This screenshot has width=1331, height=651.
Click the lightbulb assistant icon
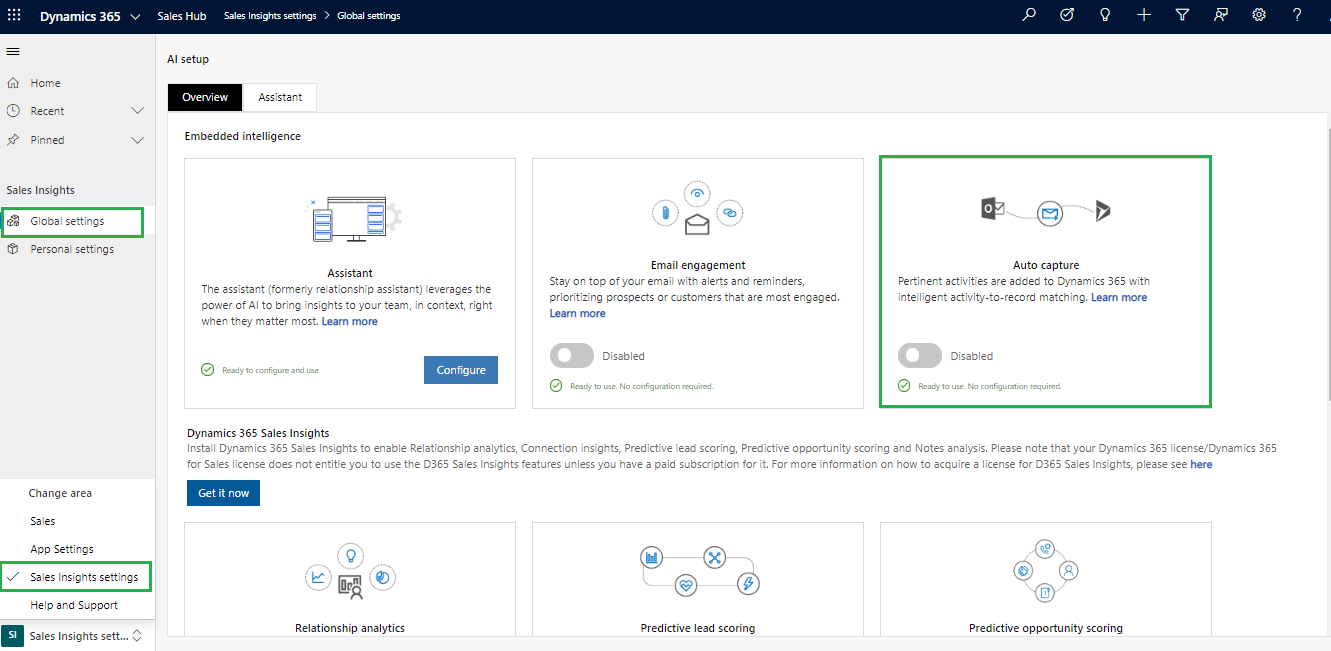click(1105, 15)
